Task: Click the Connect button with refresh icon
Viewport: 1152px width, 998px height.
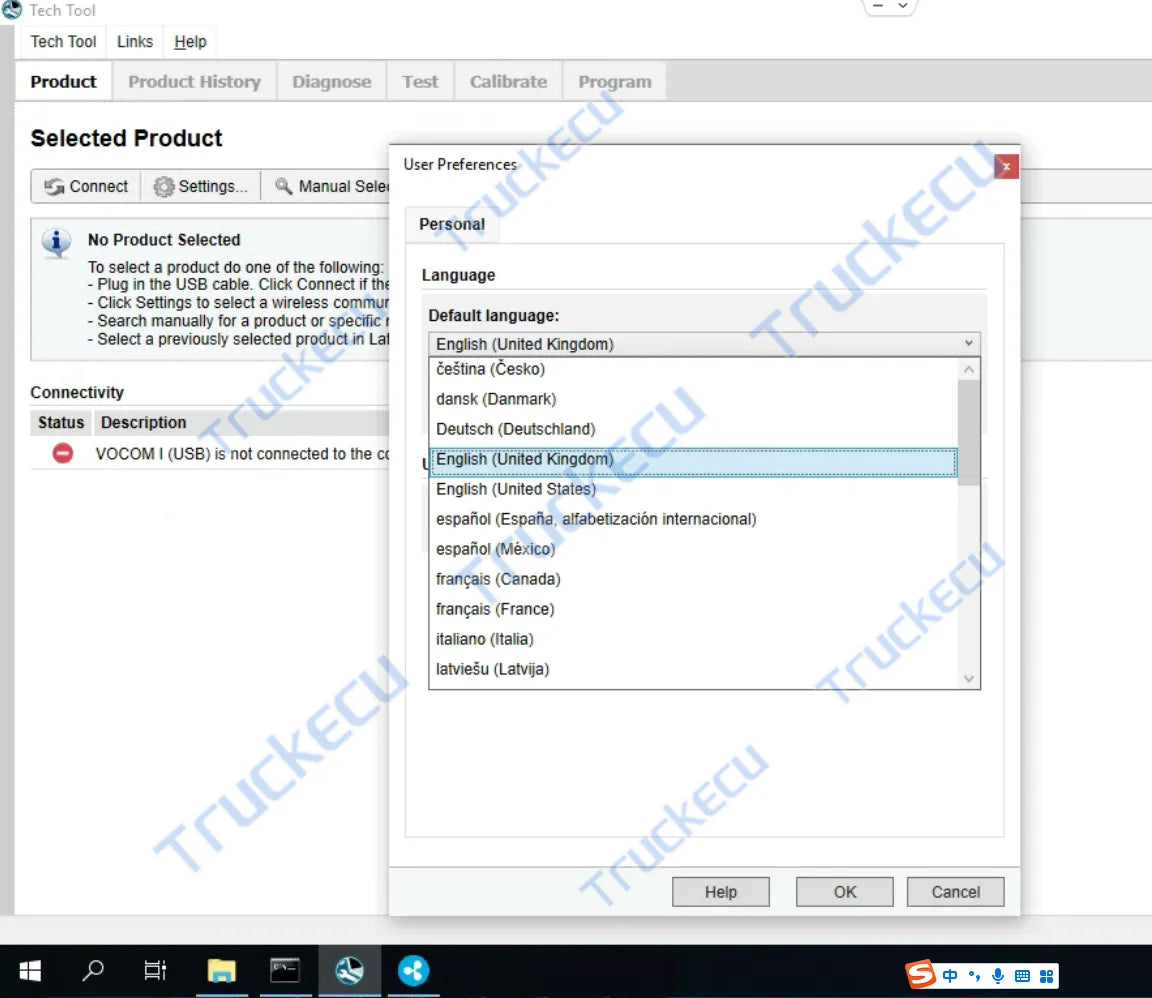Action: coord(86,186)
